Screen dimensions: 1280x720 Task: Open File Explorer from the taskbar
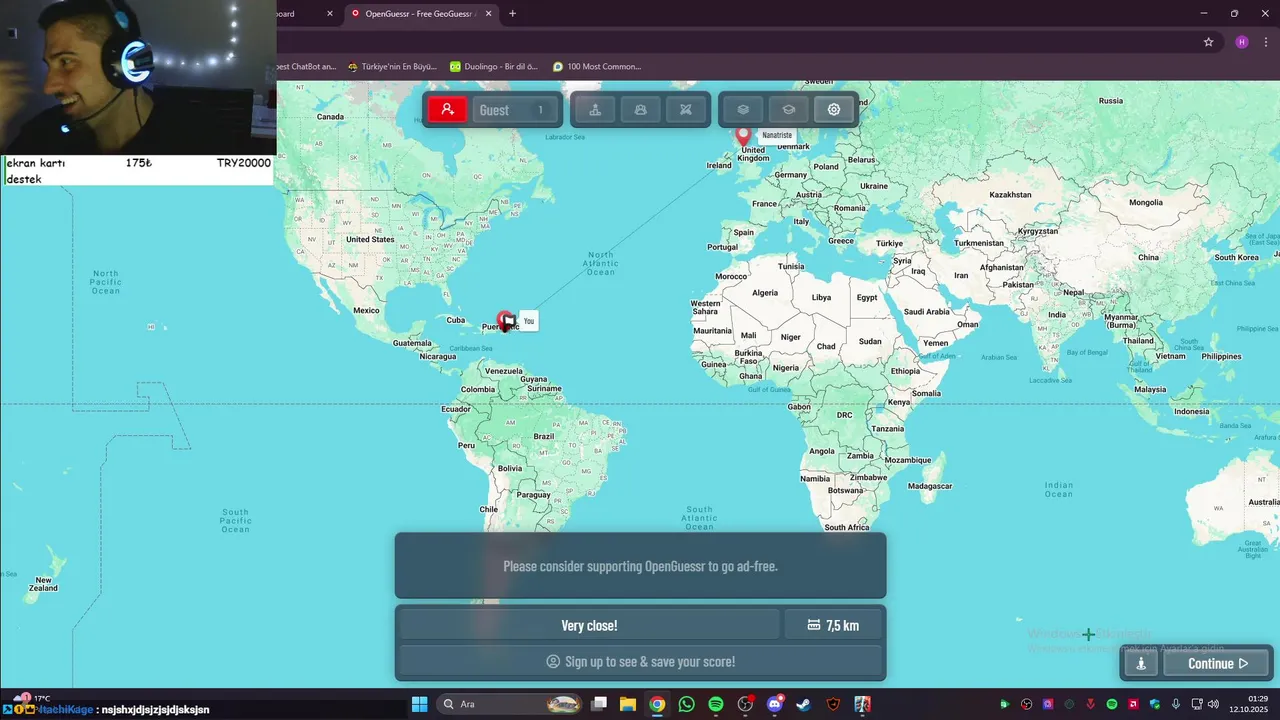tap(628, 704)
